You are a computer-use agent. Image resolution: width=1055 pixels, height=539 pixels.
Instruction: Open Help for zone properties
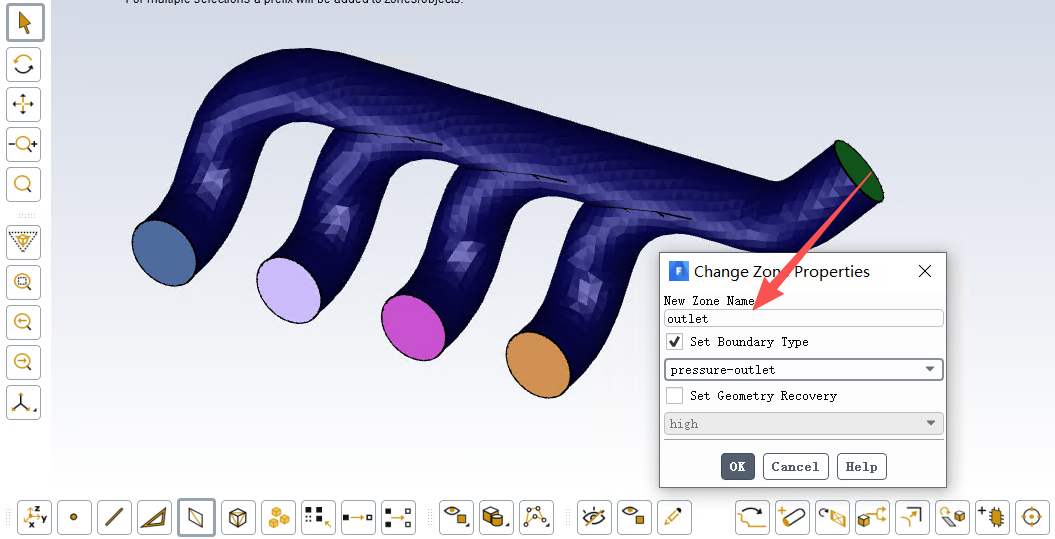pyautogui.click(x=862, y=466)
